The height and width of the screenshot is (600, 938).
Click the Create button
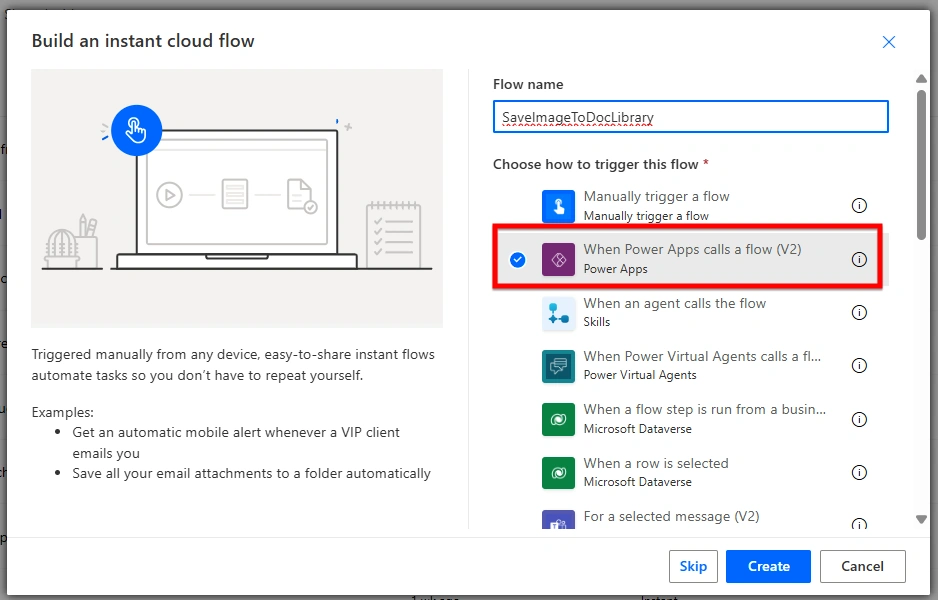point(768,566)
